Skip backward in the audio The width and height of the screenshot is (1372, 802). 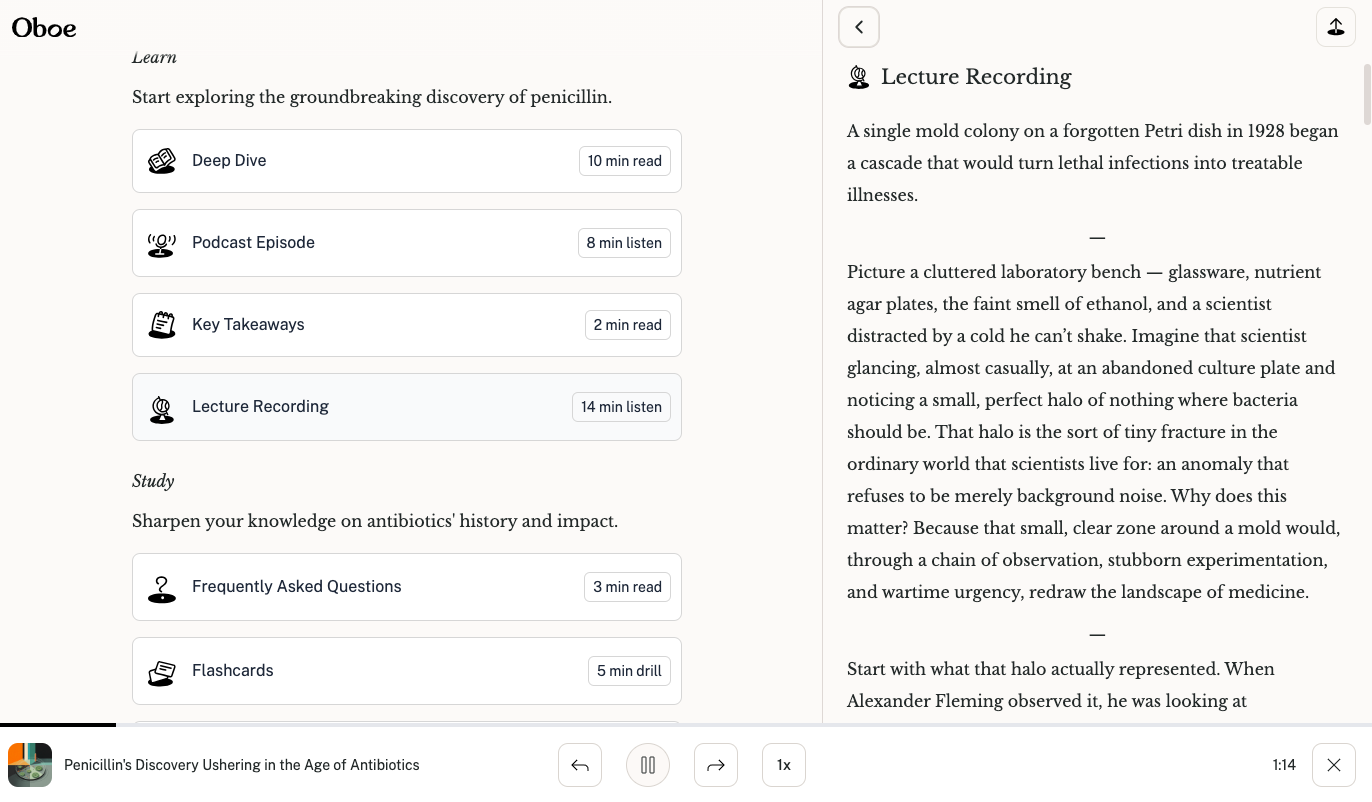pos(580,765)
